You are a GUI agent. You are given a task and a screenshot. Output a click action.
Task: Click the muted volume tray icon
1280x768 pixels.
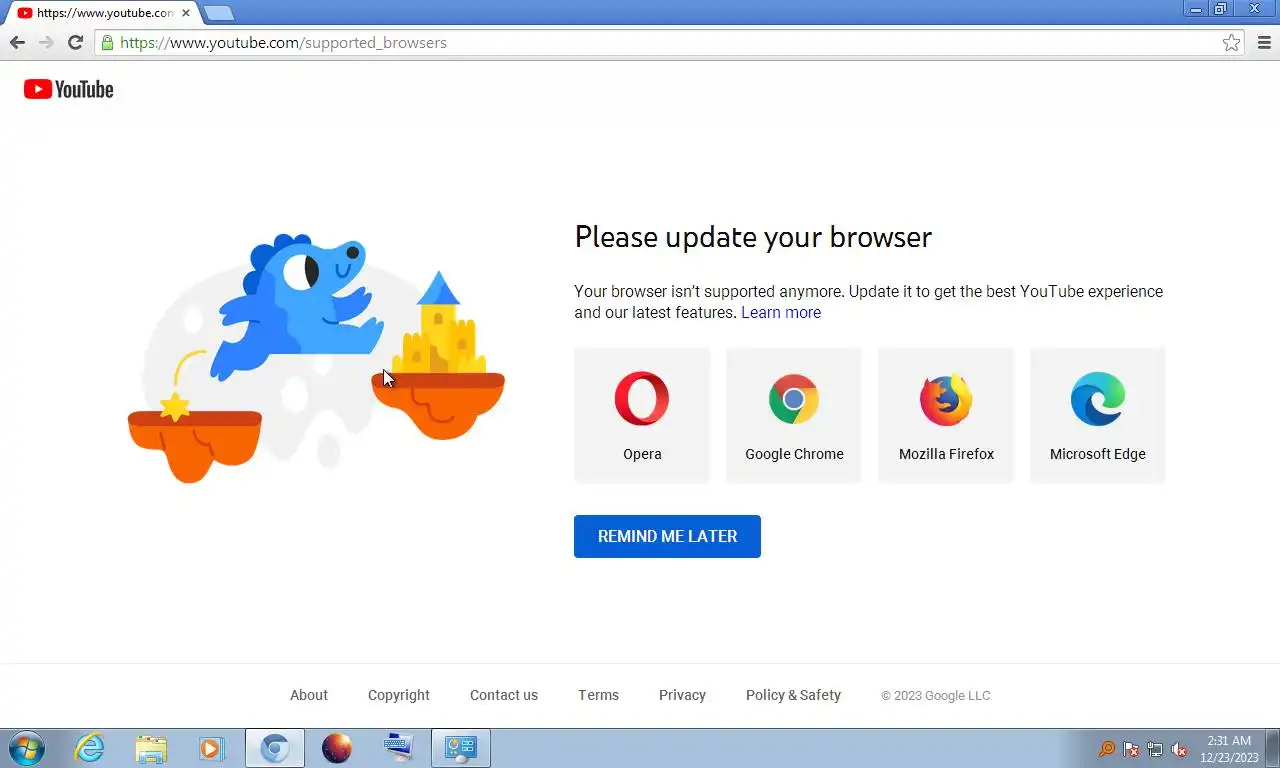1179,749
